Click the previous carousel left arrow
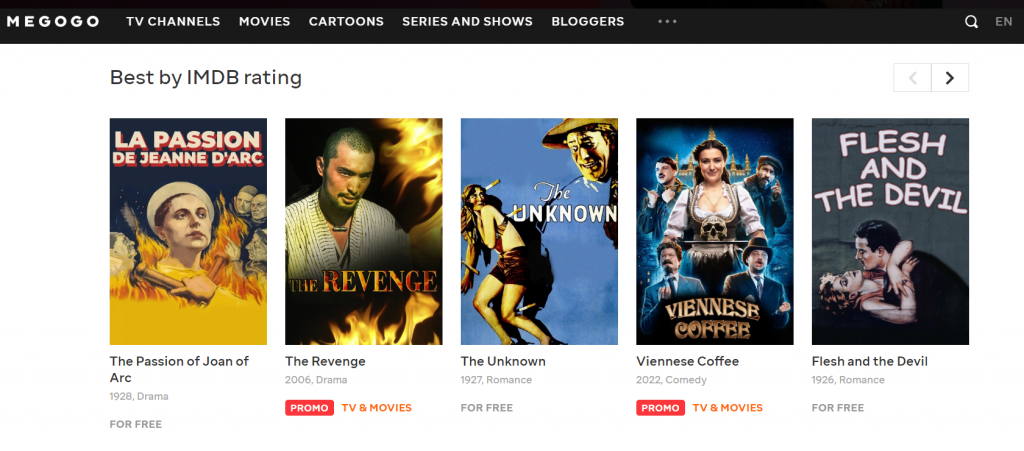 point(912,78)
